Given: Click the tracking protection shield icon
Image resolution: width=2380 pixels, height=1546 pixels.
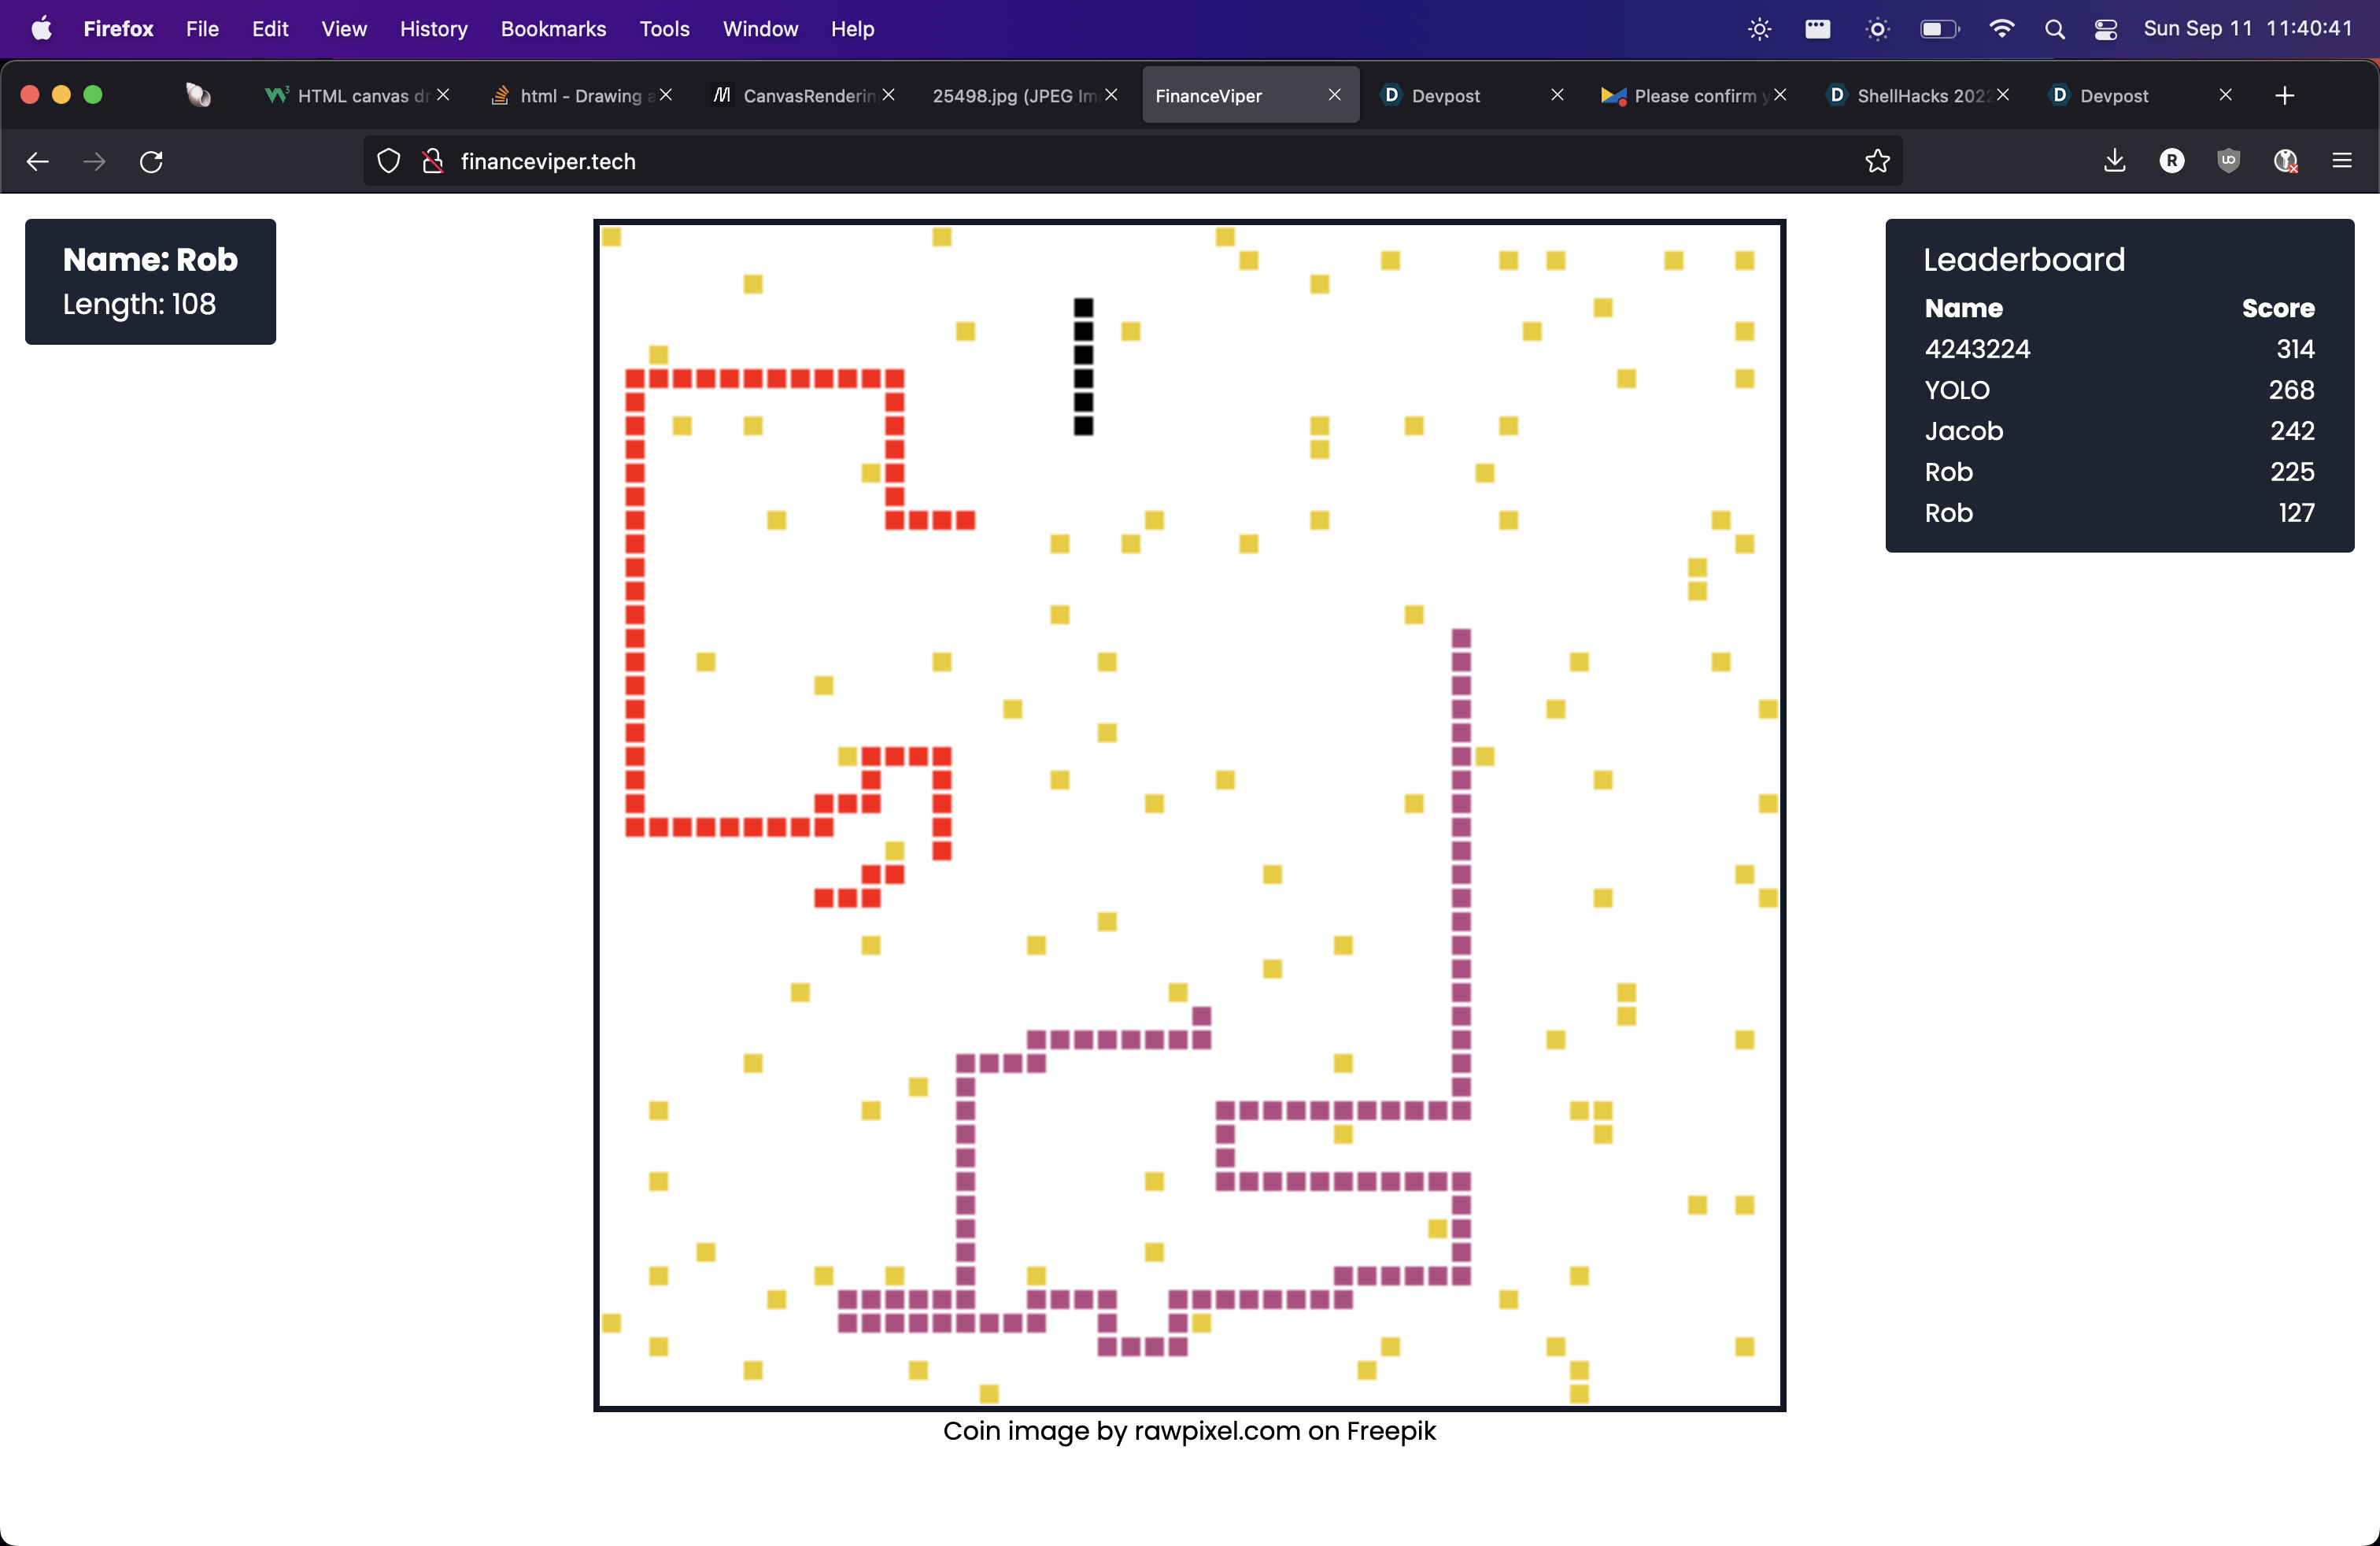Looking at the screenshot, I should (x=389, y=161).
